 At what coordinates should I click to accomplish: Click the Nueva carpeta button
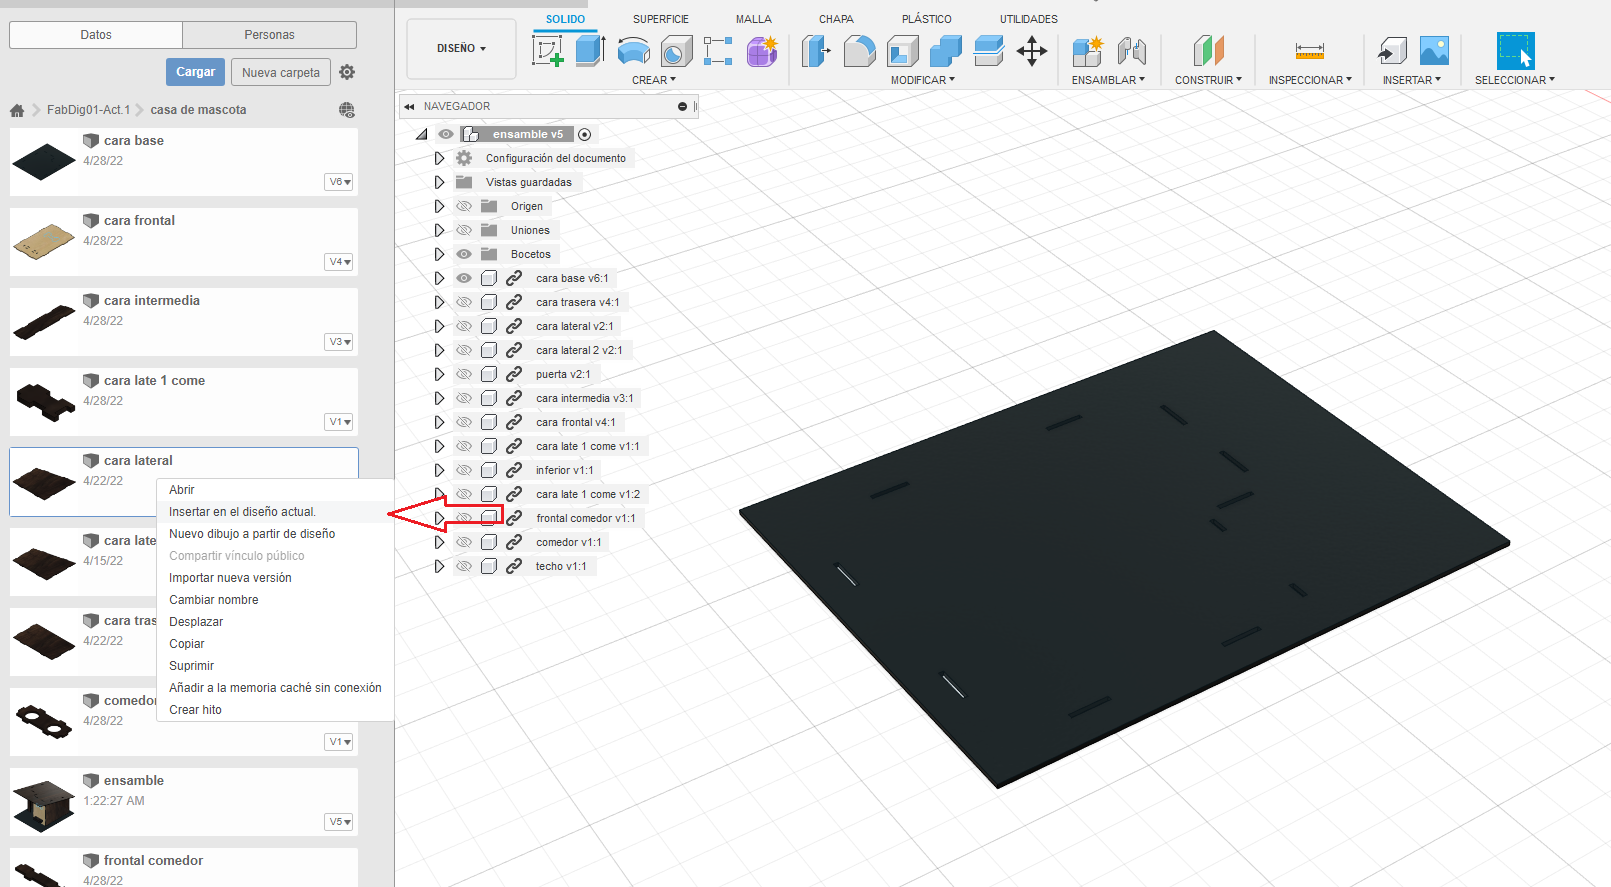281,72
